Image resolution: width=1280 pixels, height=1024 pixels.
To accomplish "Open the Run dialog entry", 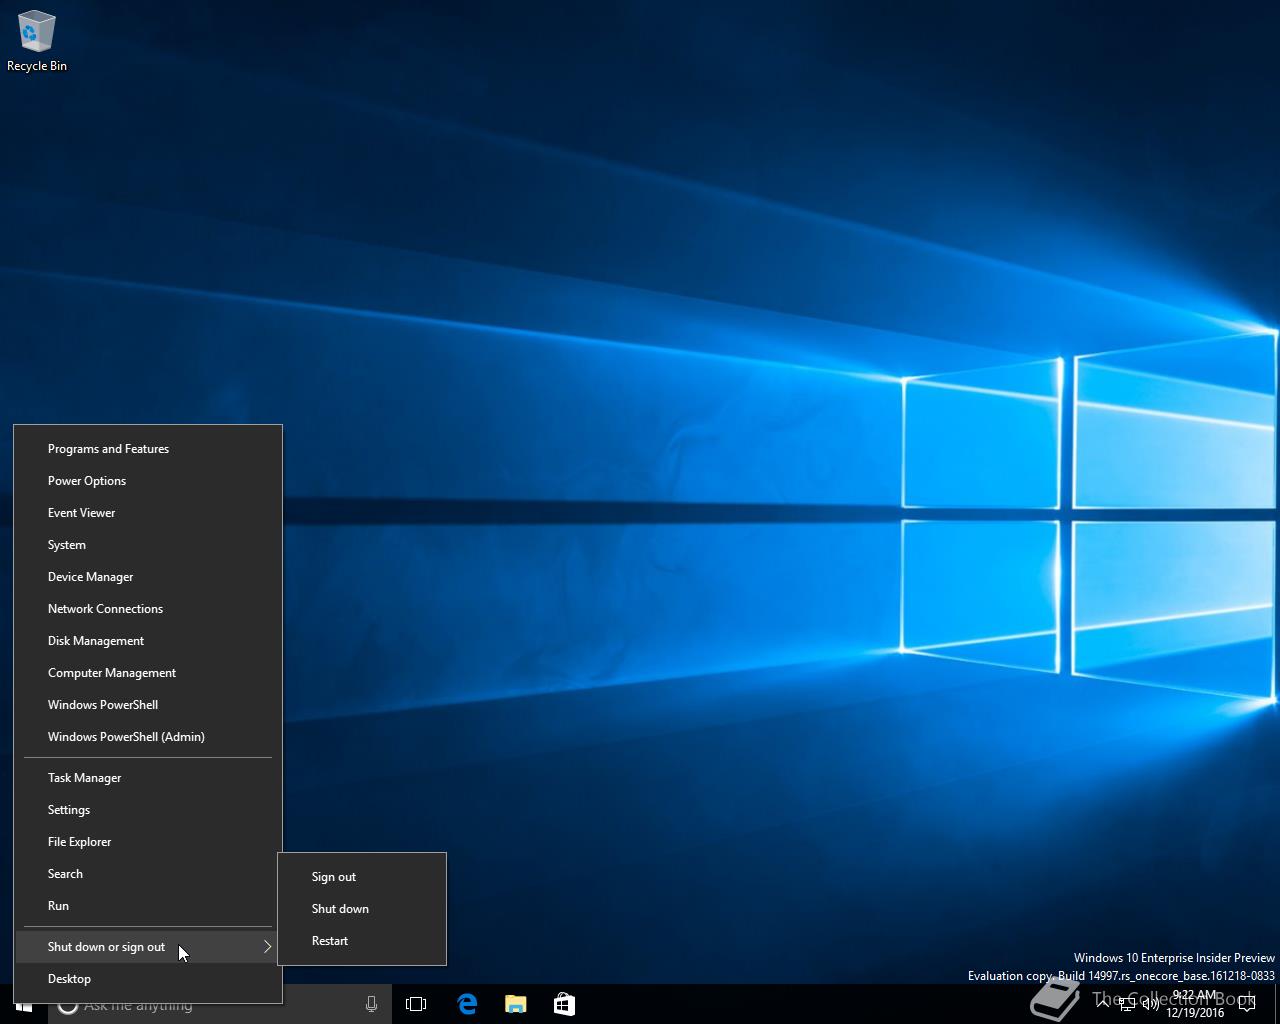I will click(148, 906).
